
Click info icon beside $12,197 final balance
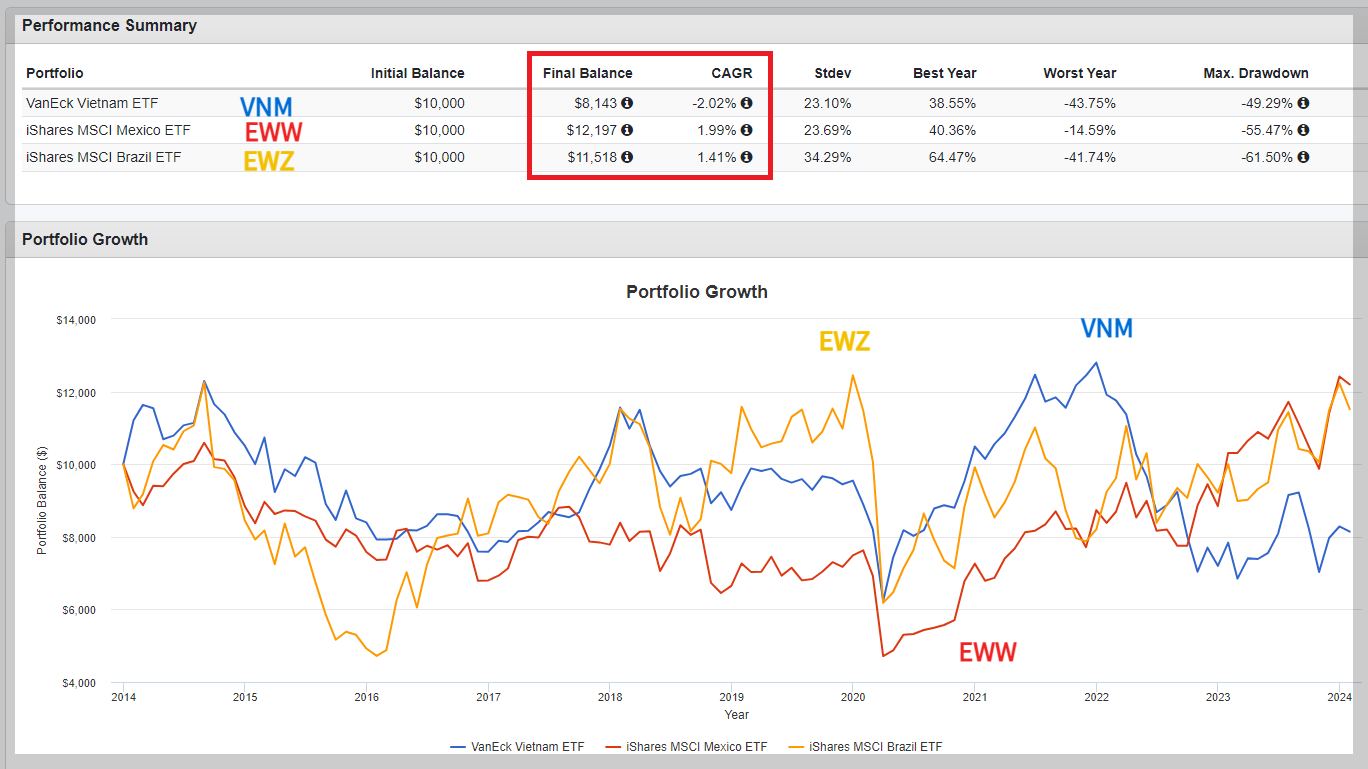(x=627, y=130)
